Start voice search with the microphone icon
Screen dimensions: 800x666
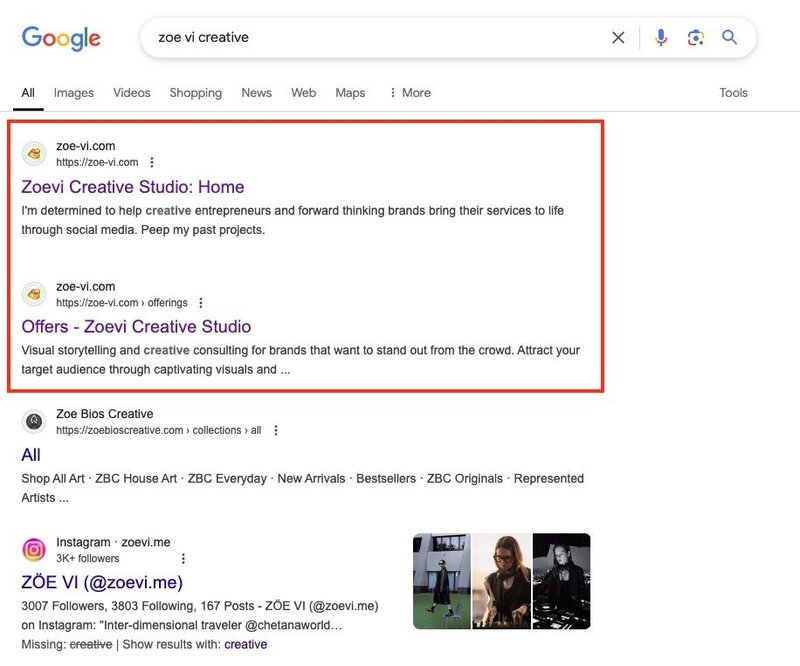(x=661, y=37)
